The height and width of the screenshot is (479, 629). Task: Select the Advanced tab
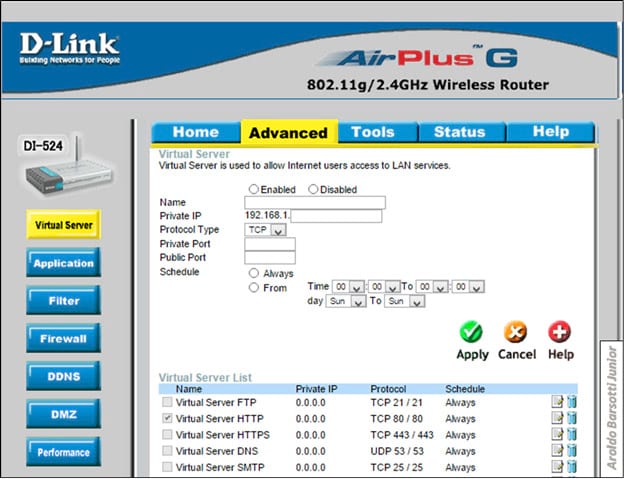[289, 132]
